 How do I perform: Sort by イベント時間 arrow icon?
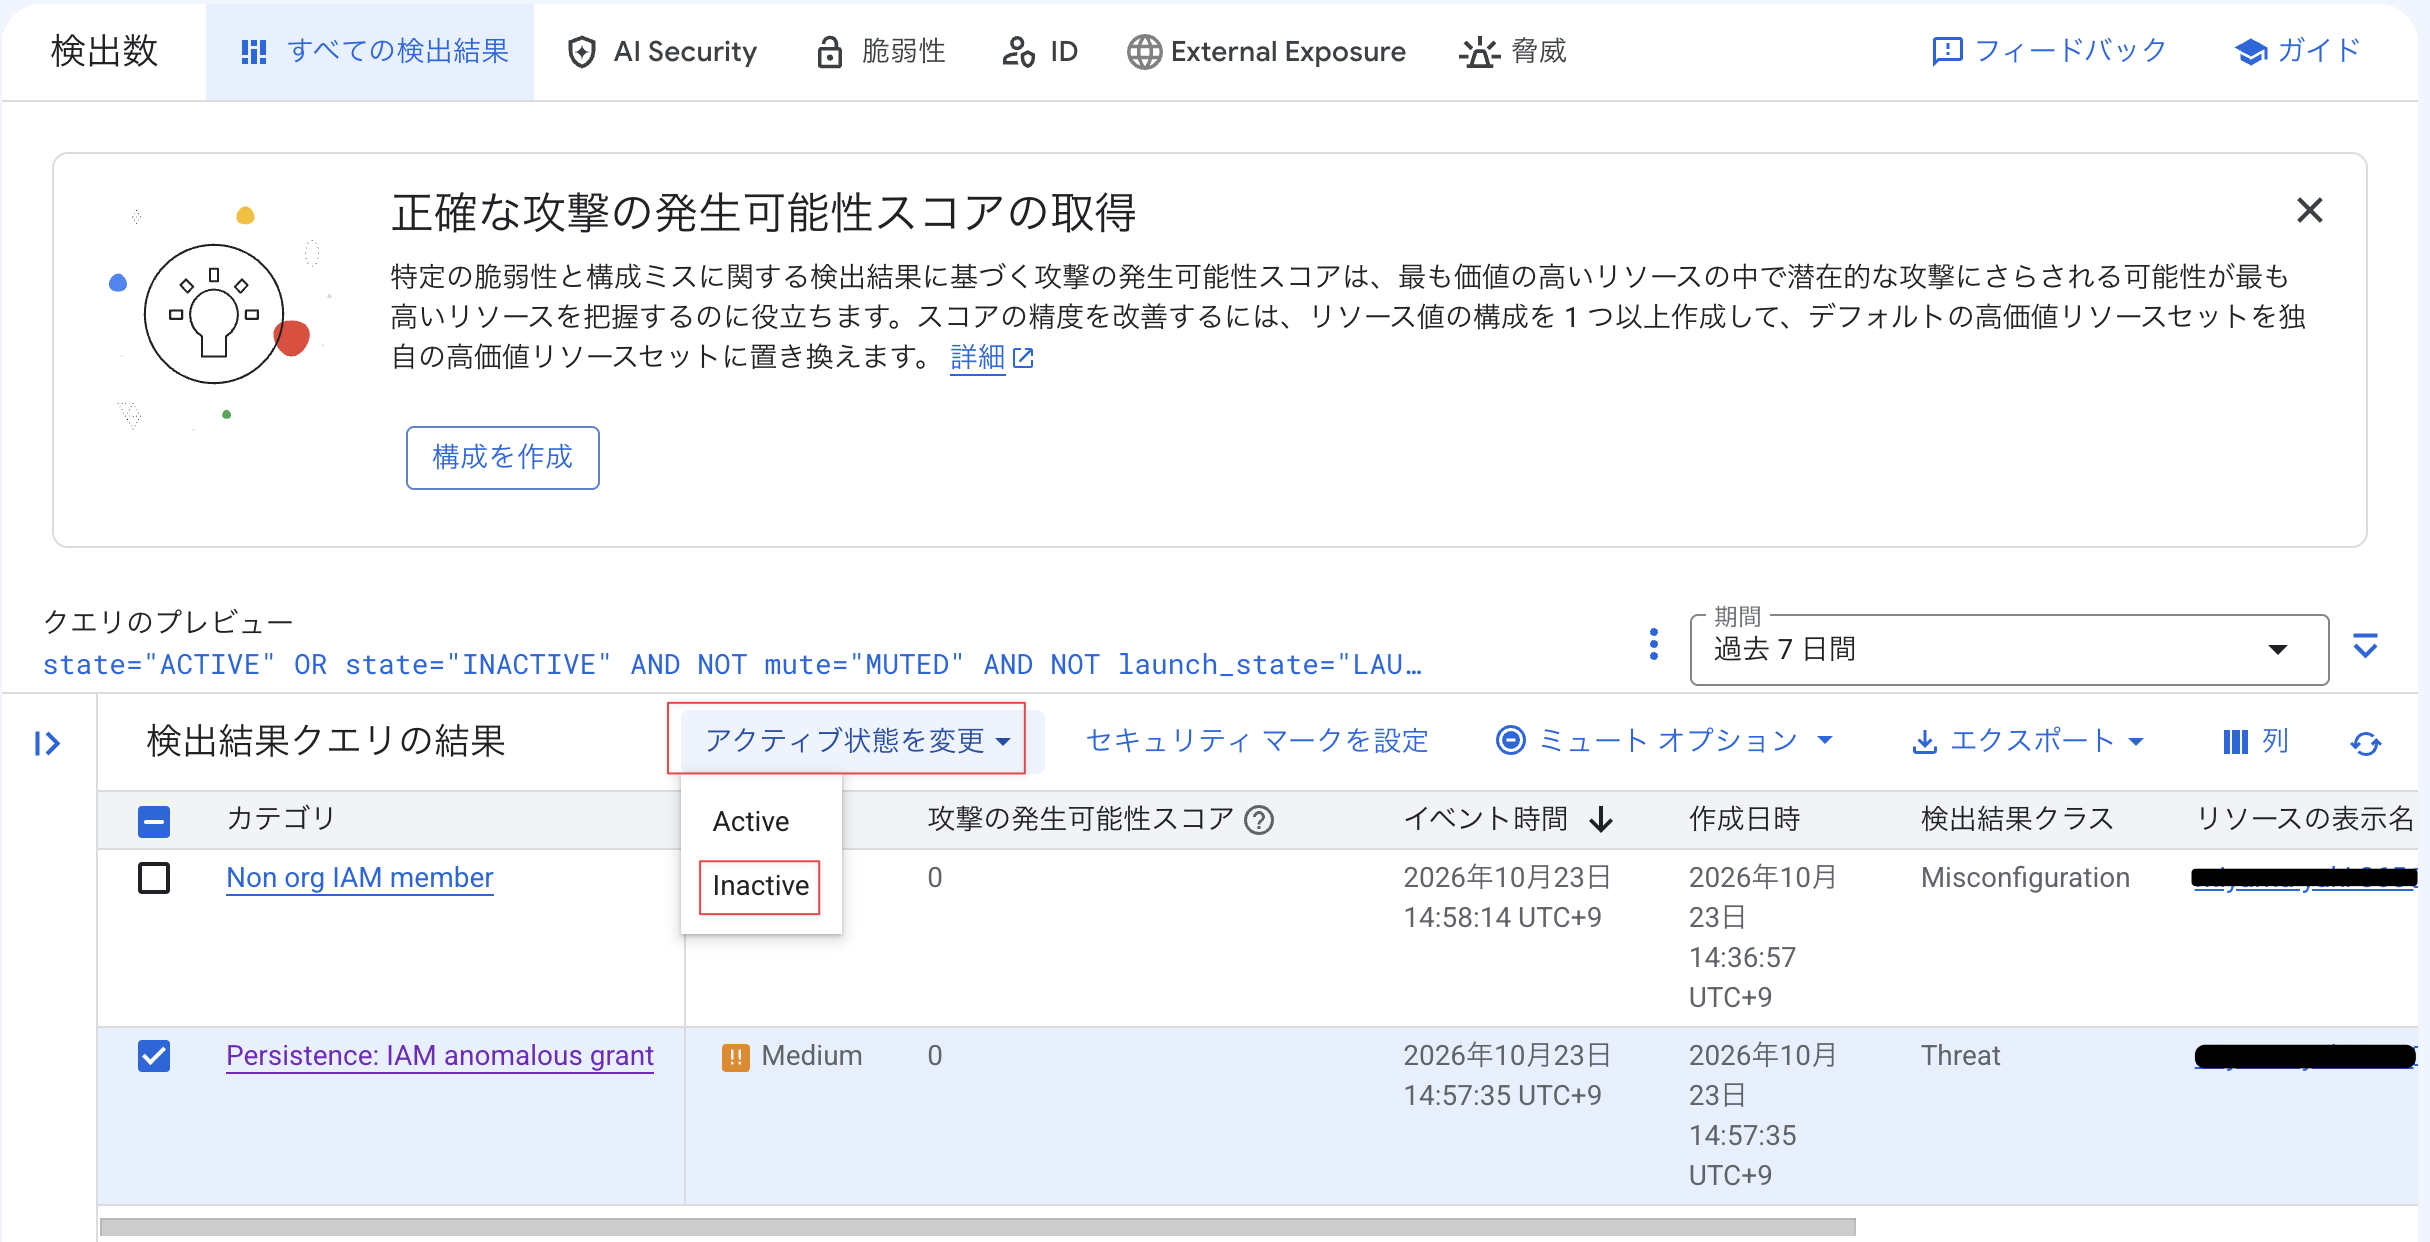point(1601,820)
